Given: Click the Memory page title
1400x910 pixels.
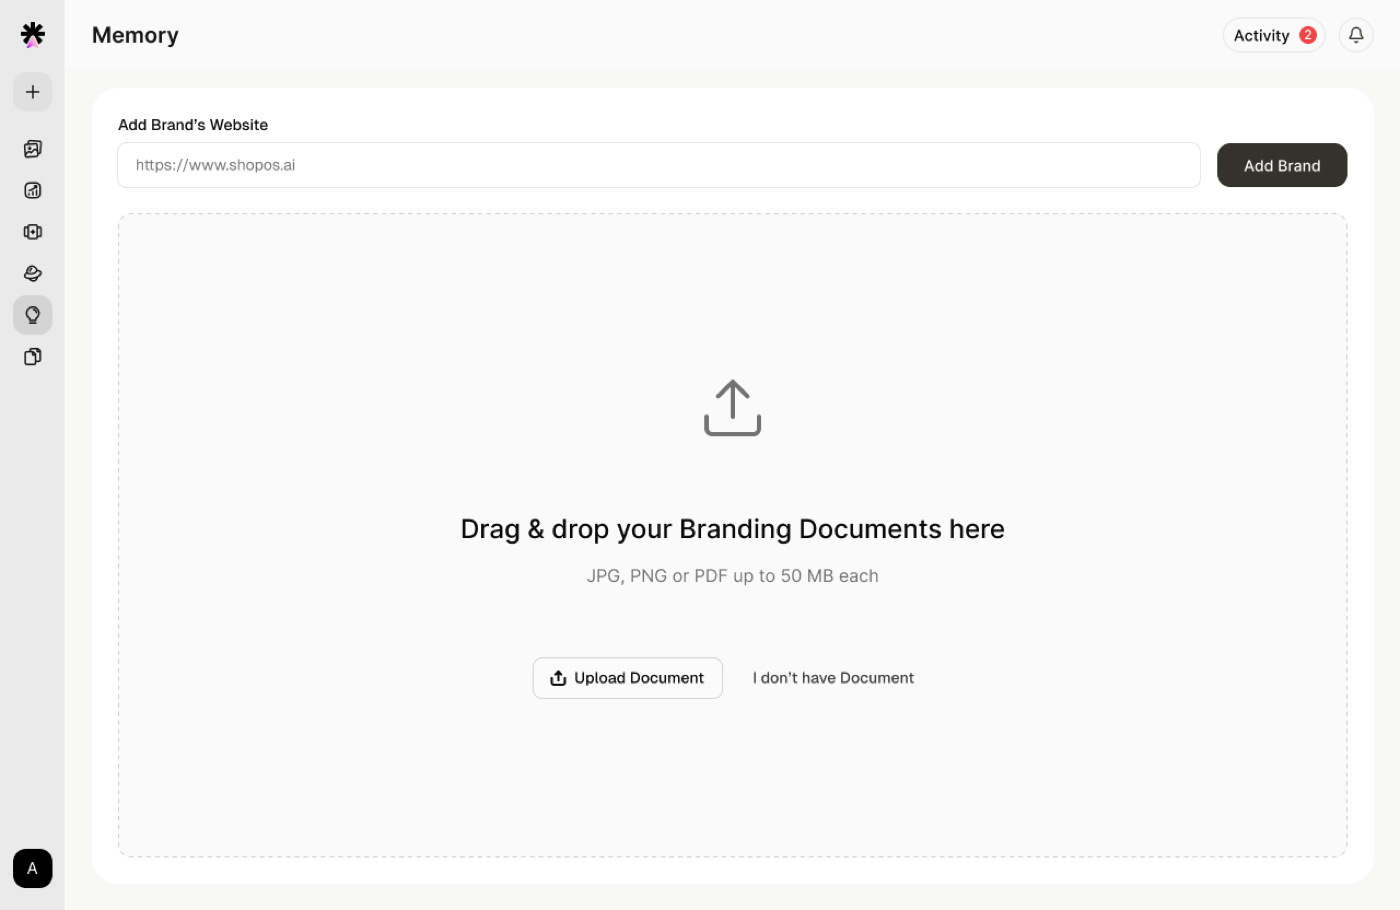Looking at the screenshot, I should pos(135,35).
